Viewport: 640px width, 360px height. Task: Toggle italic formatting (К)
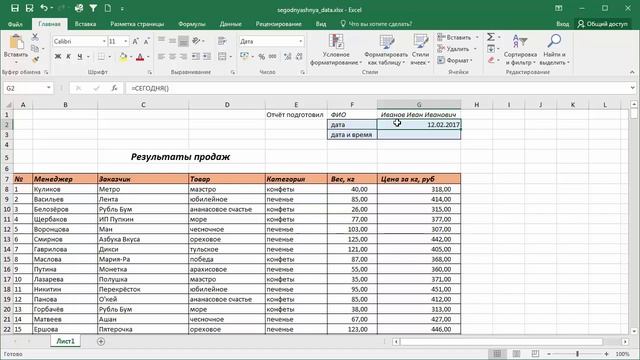(69, 57)
